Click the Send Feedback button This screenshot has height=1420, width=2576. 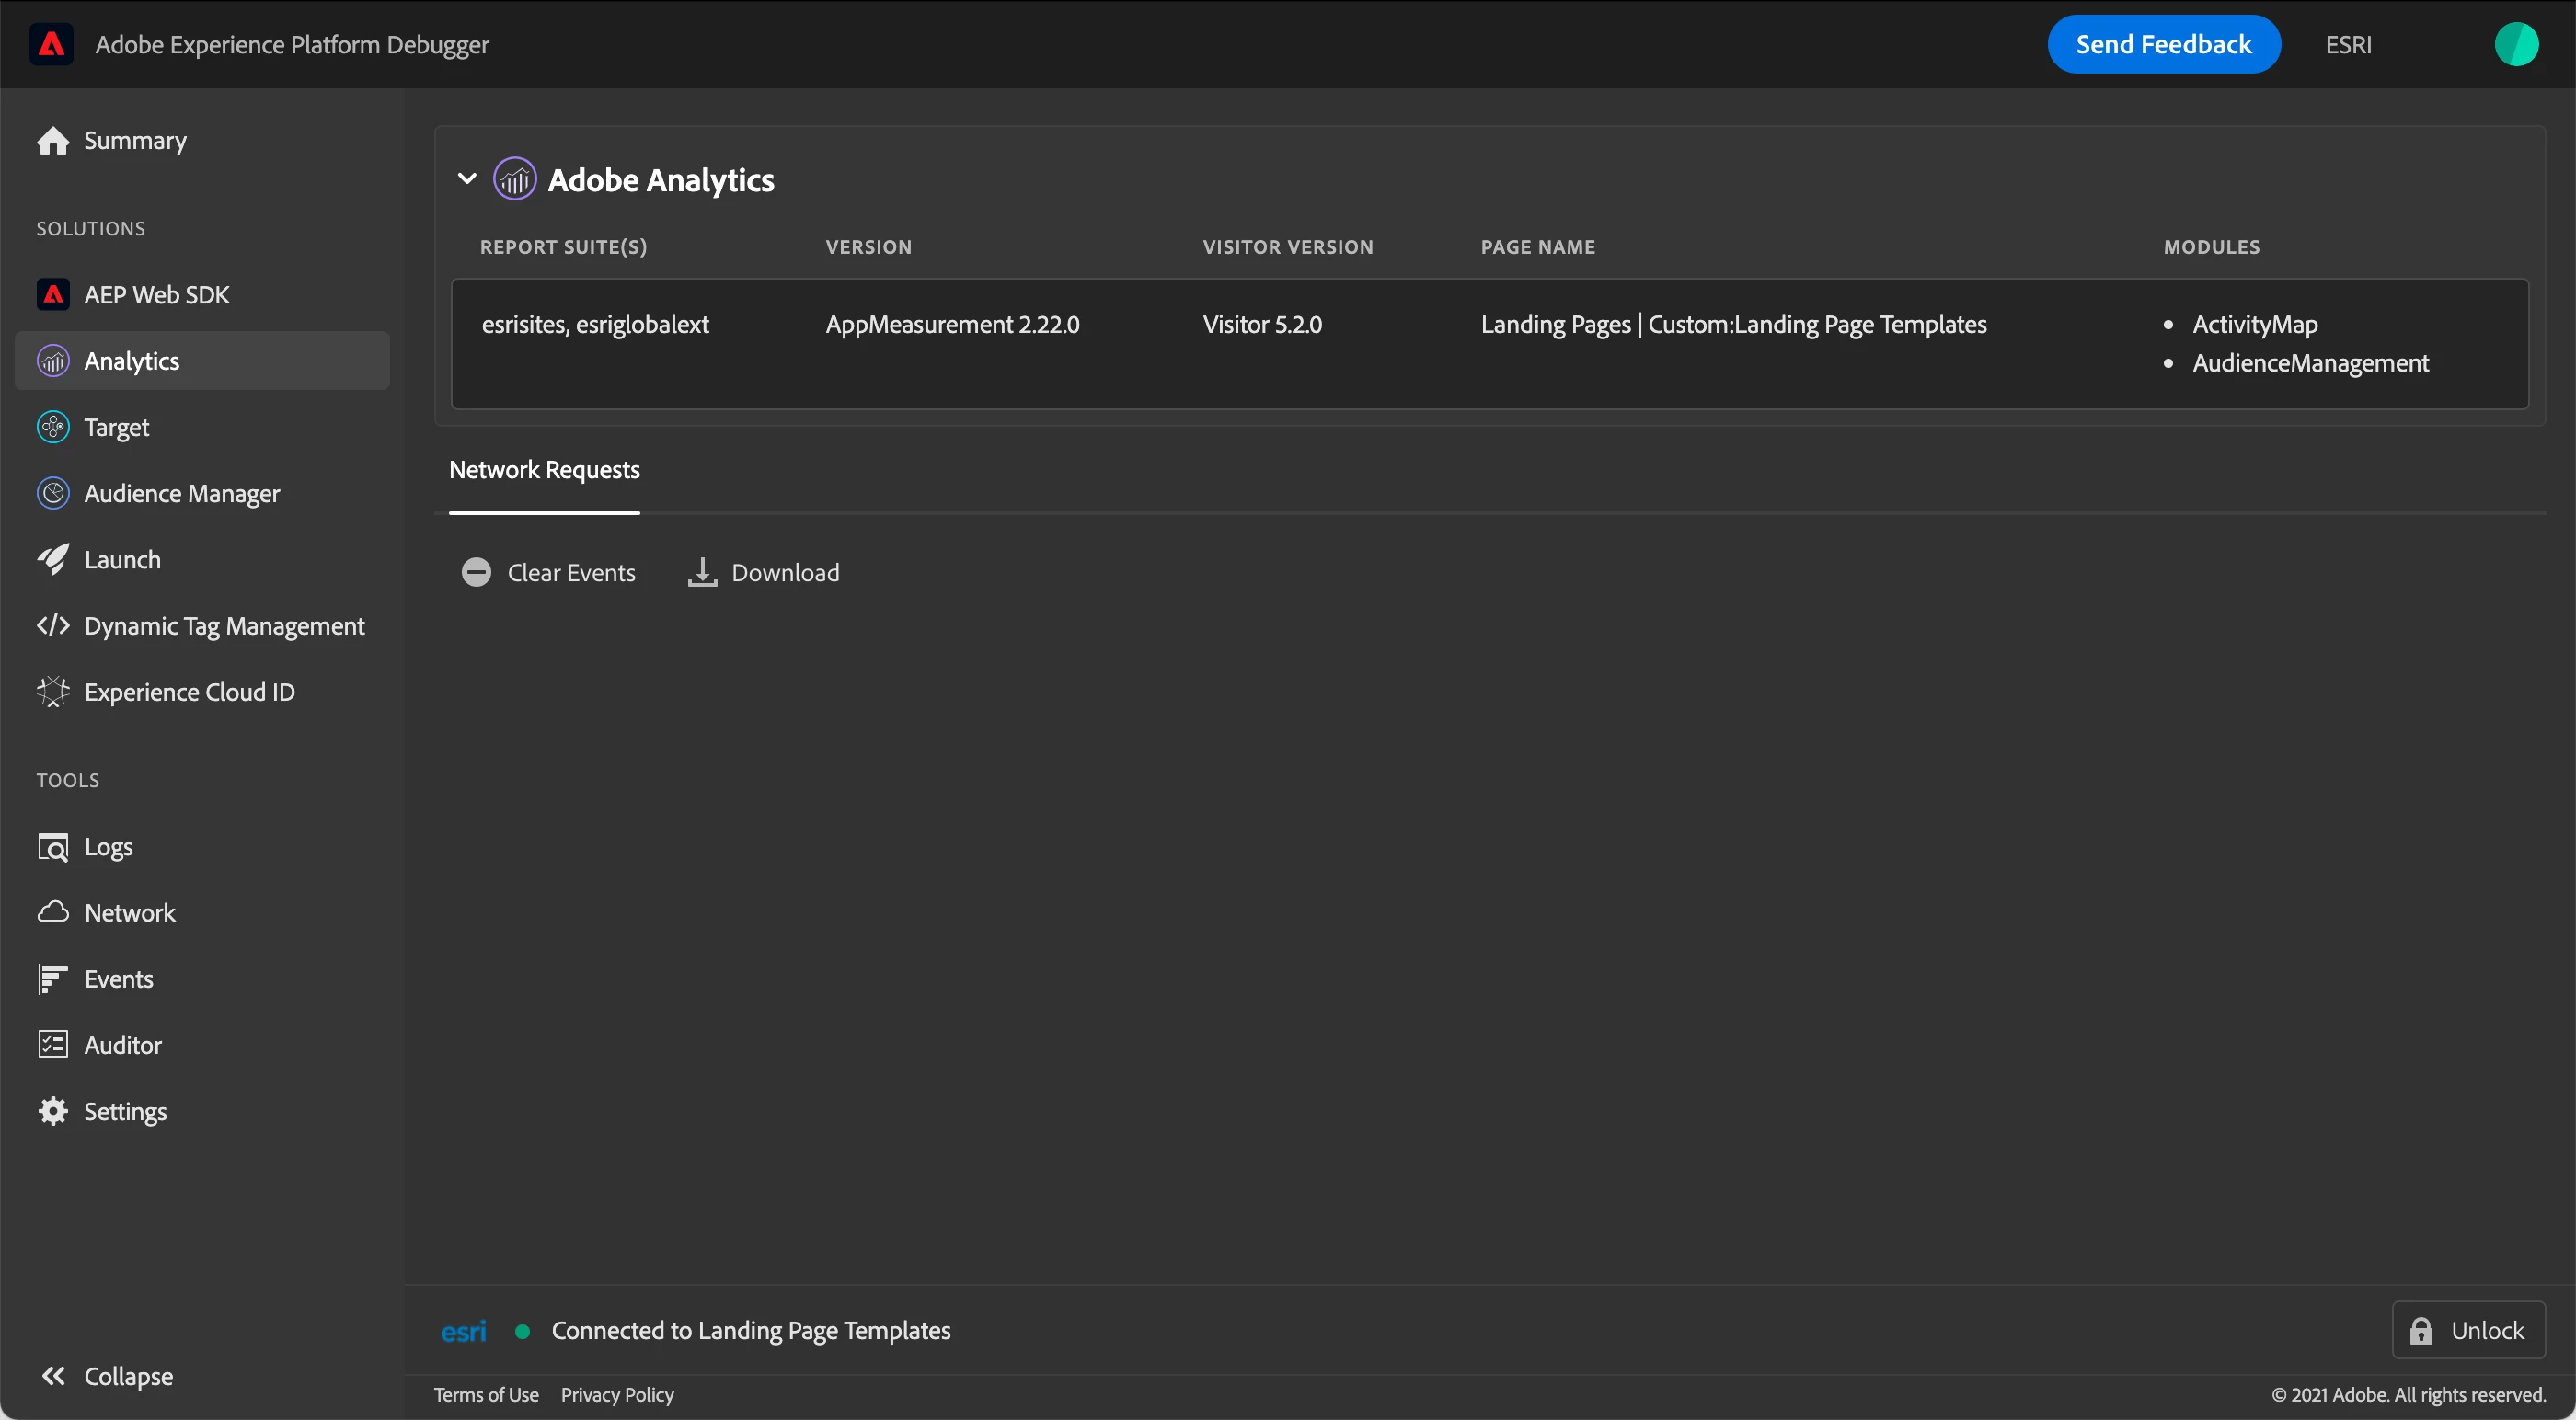click(x=2163, y=44)
